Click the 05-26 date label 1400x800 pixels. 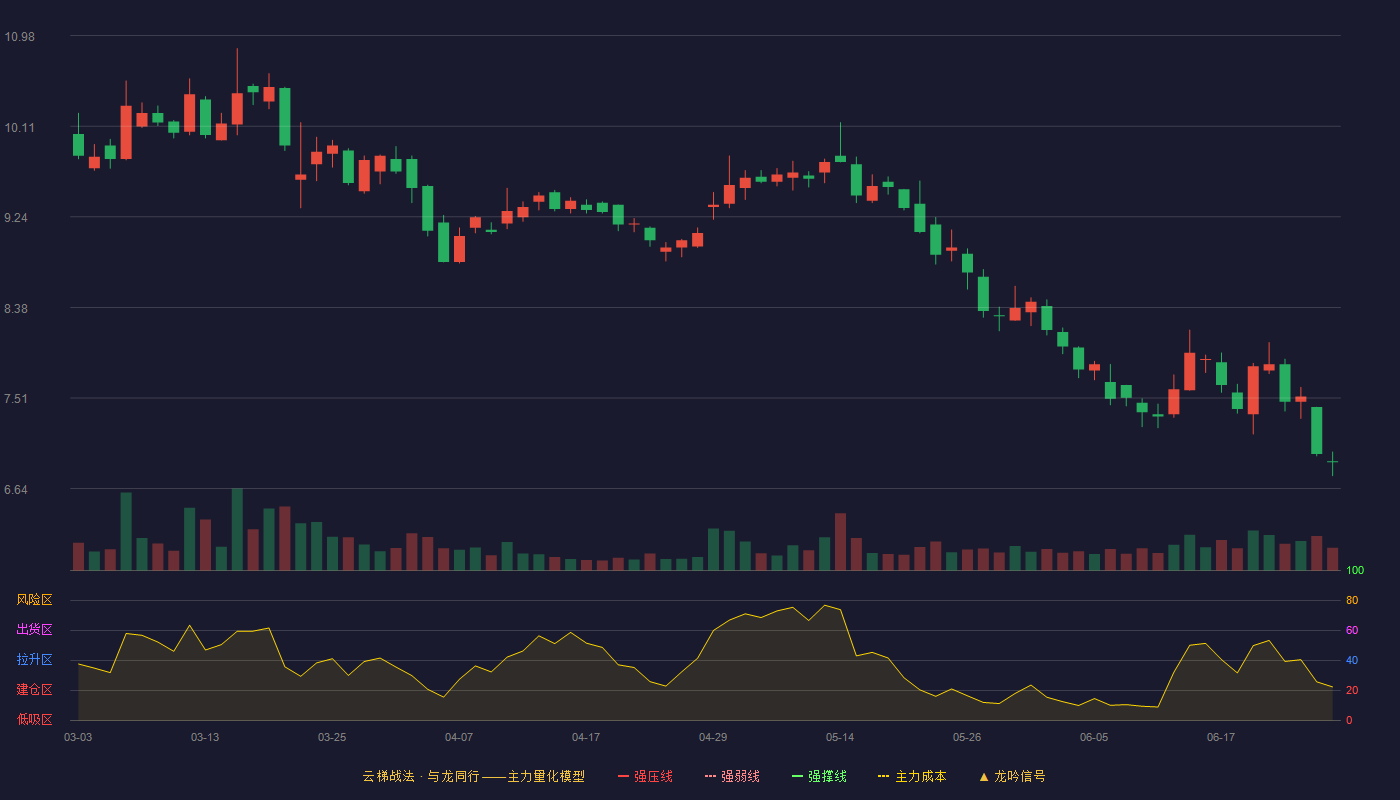click(x=967, y=737)
